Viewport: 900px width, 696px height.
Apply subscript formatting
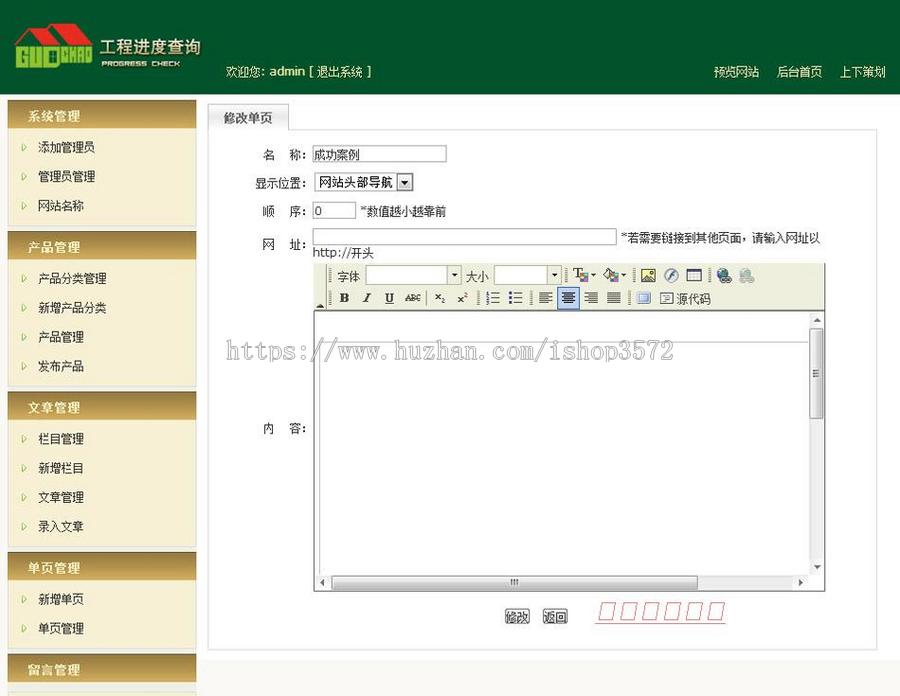440,298
